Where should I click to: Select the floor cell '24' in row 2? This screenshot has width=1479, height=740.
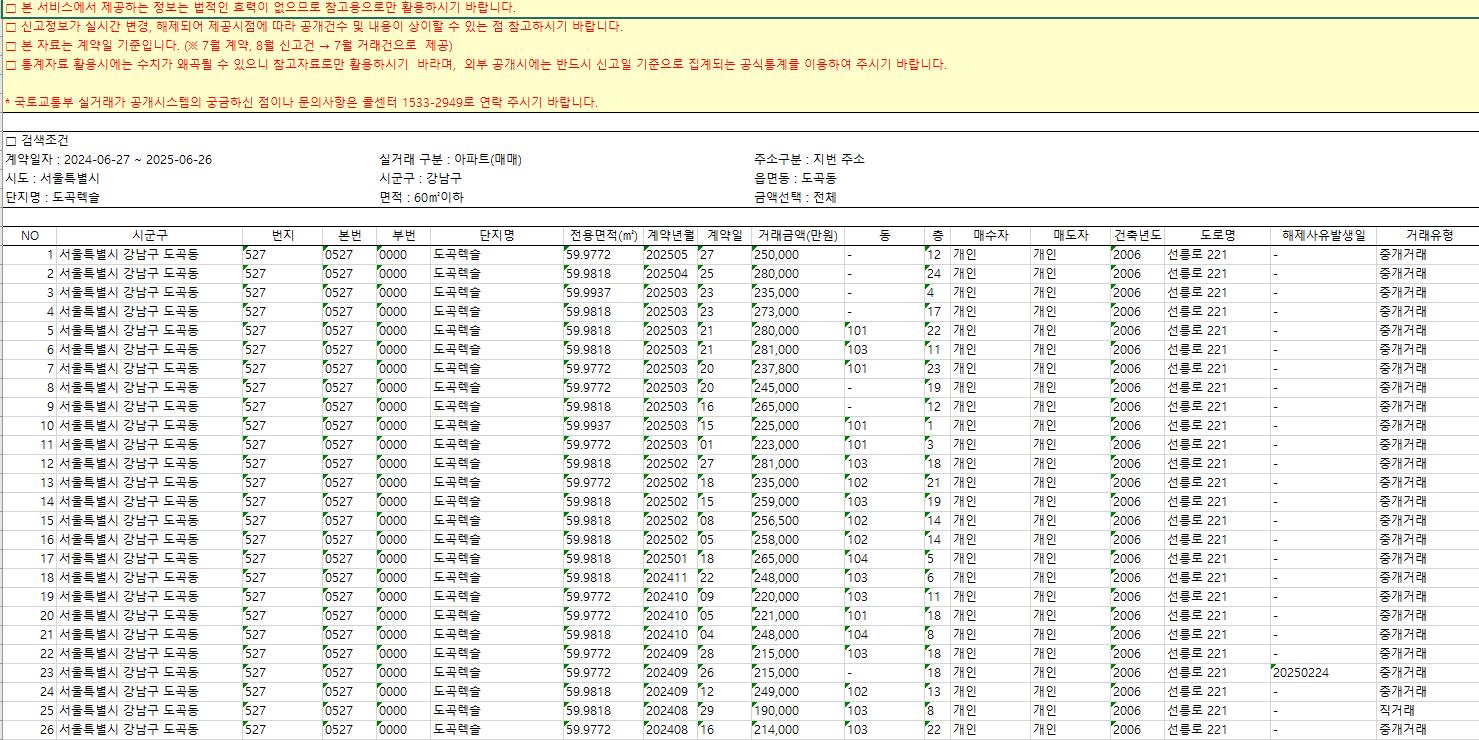click(x=937, y=274)
